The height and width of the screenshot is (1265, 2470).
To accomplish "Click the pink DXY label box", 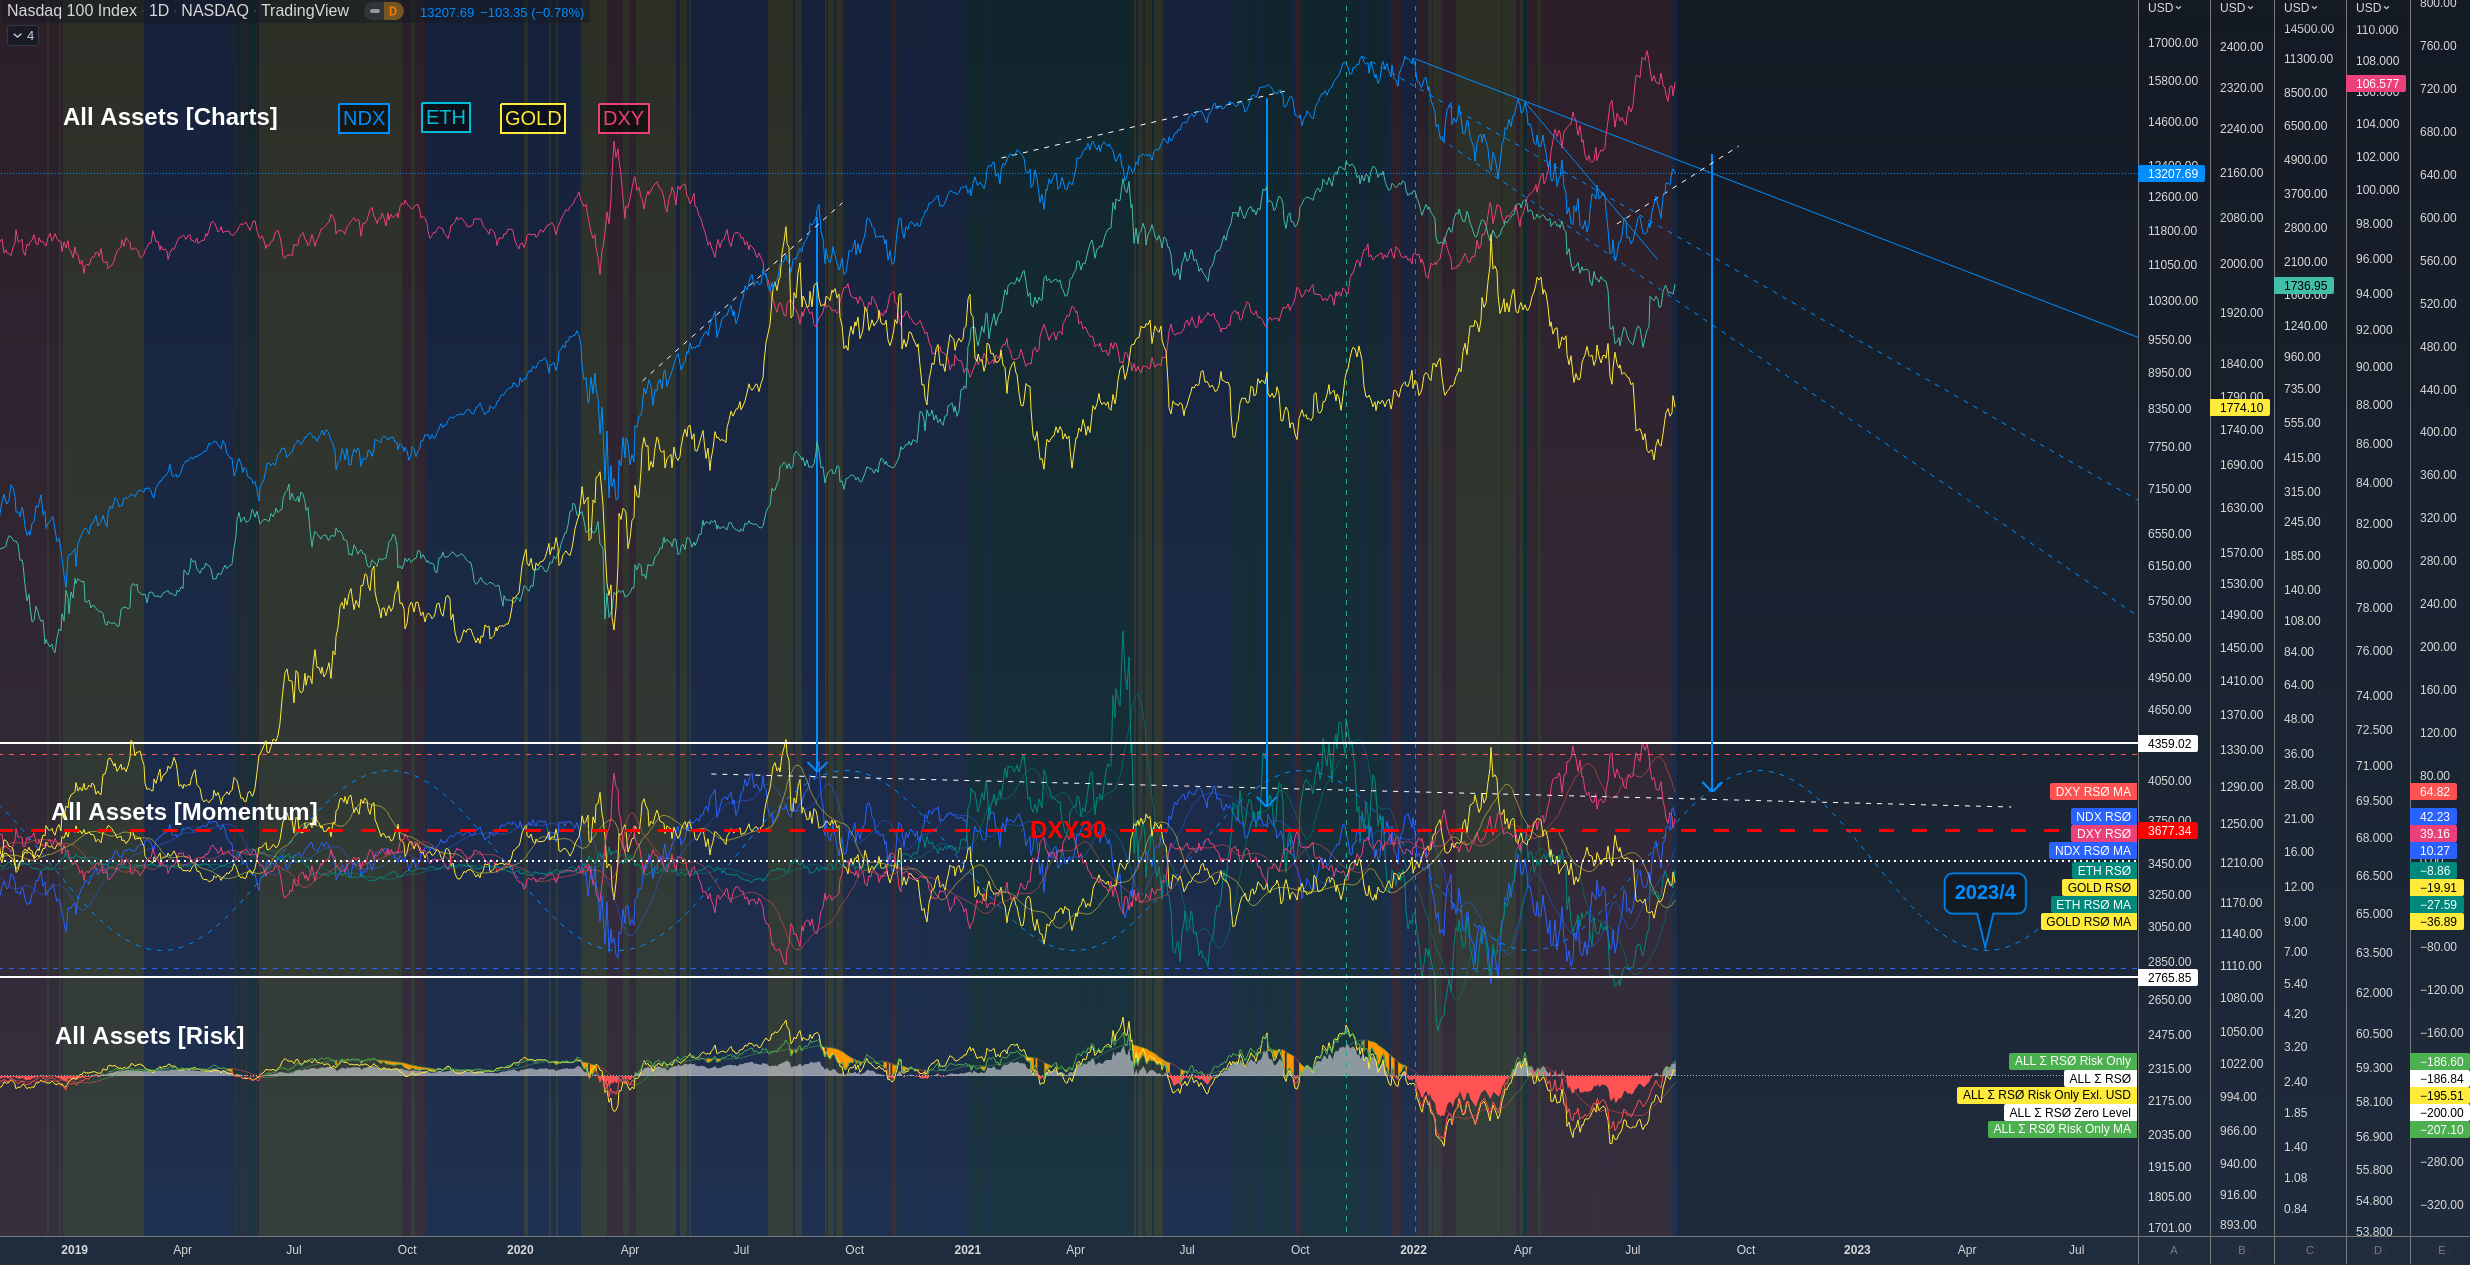I will pos(624,119).
